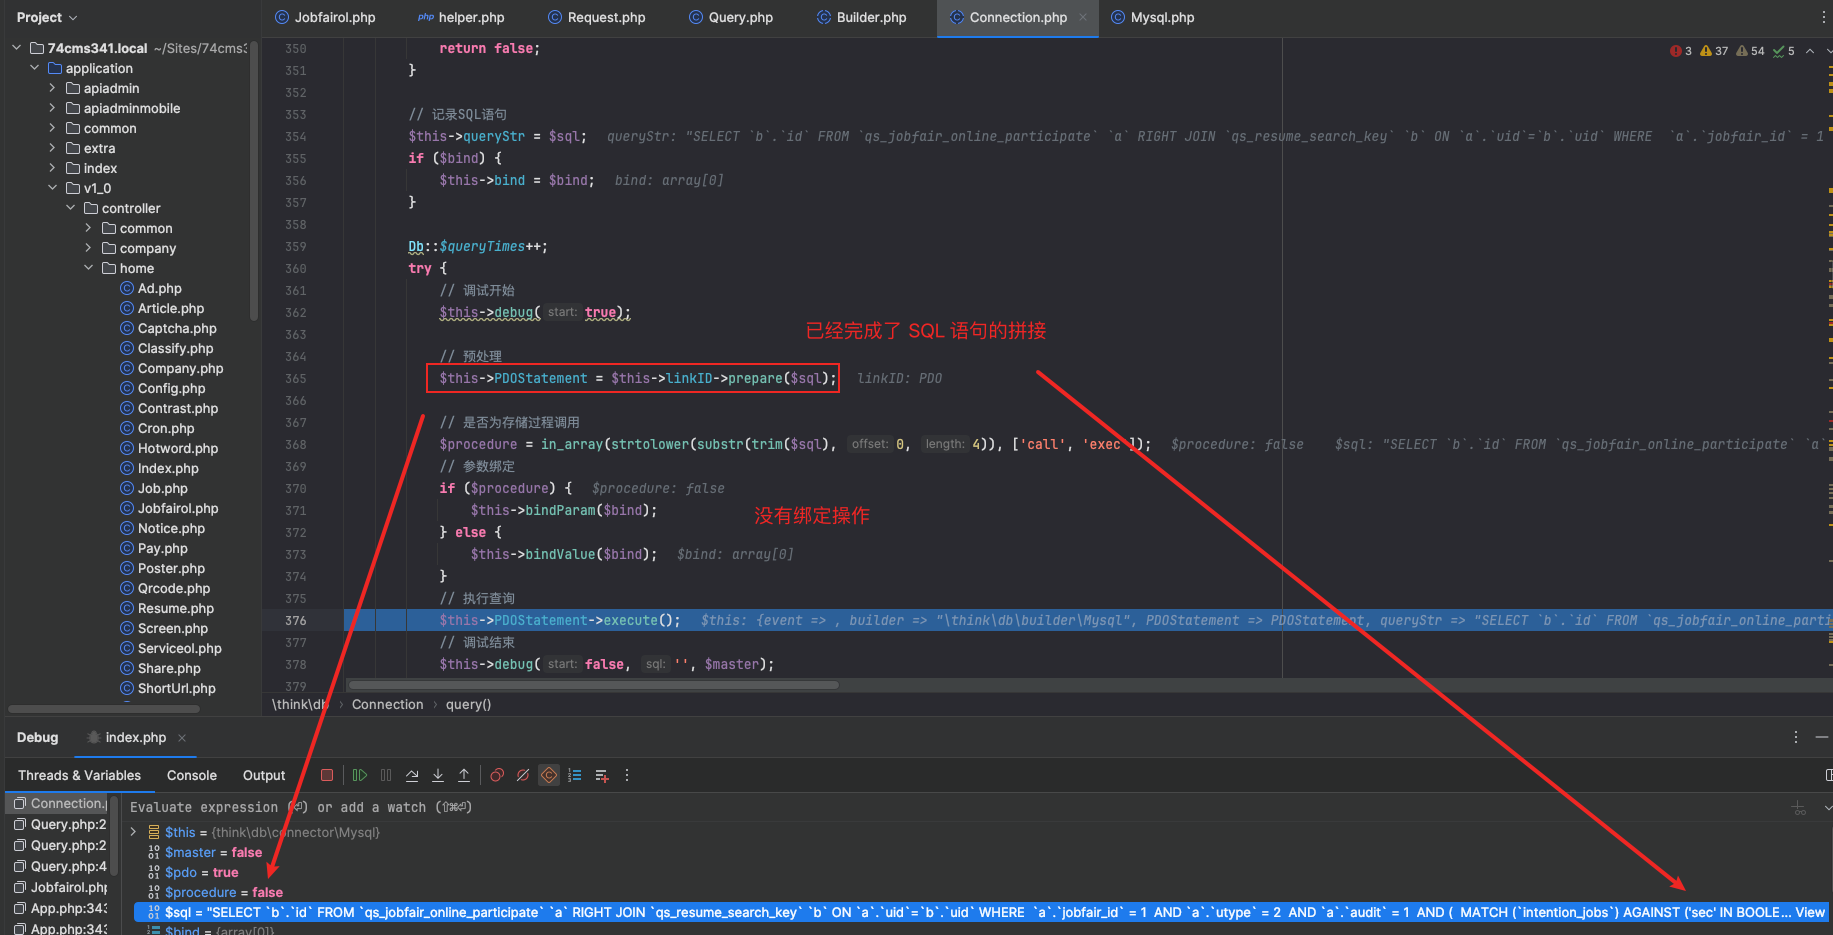The image size is (1833, 935).
Task: Collapse the v1_0 folder in project tree
Action: 52,188
